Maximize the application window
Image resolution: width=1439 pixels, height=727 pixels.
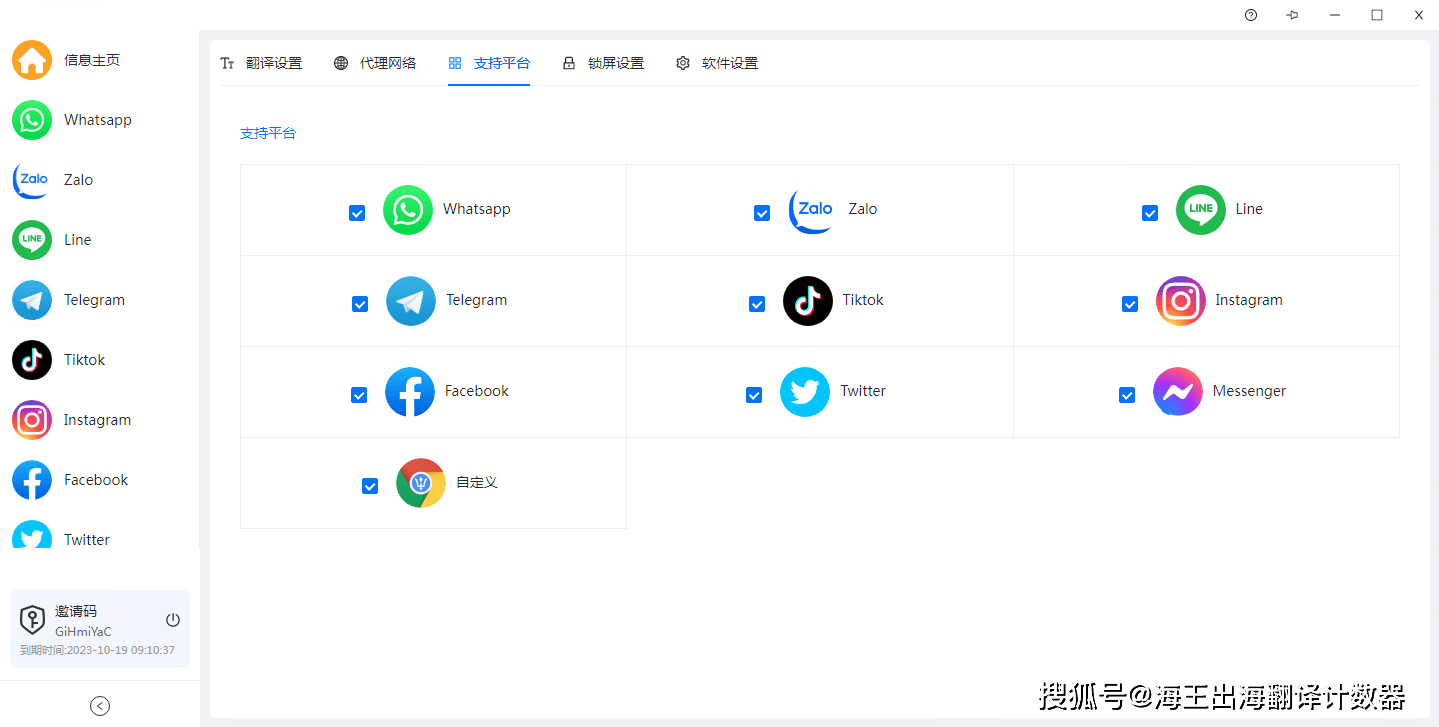pos(1377,15)
